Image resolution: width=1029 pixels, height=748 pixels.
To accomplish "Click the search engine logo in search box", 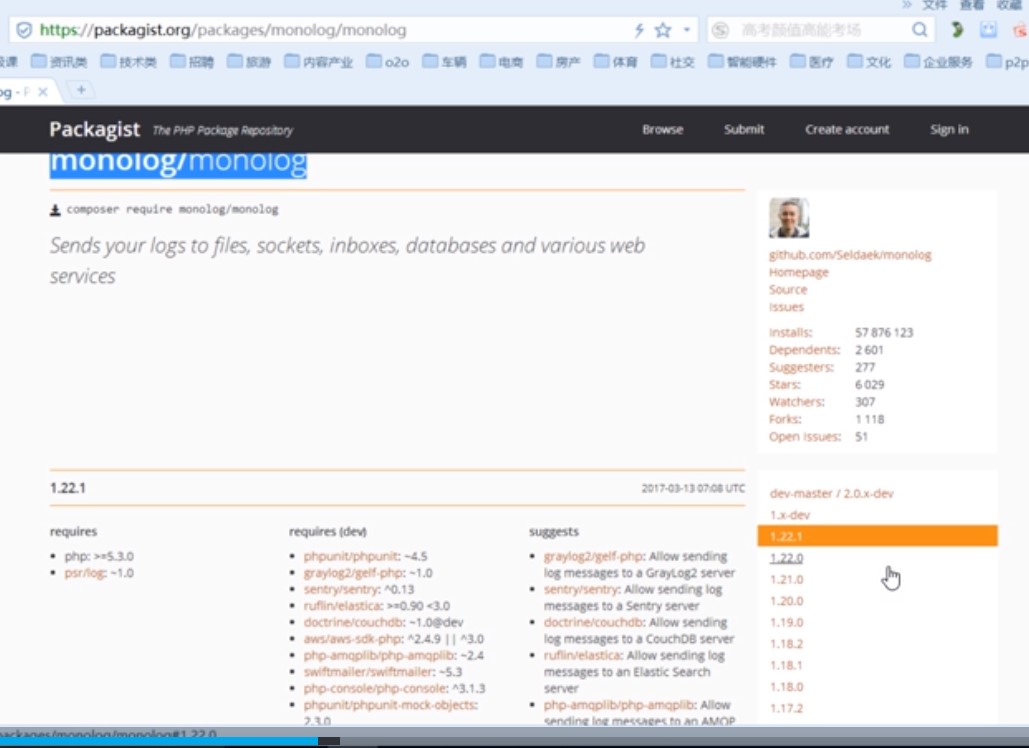I will [720, 30].
